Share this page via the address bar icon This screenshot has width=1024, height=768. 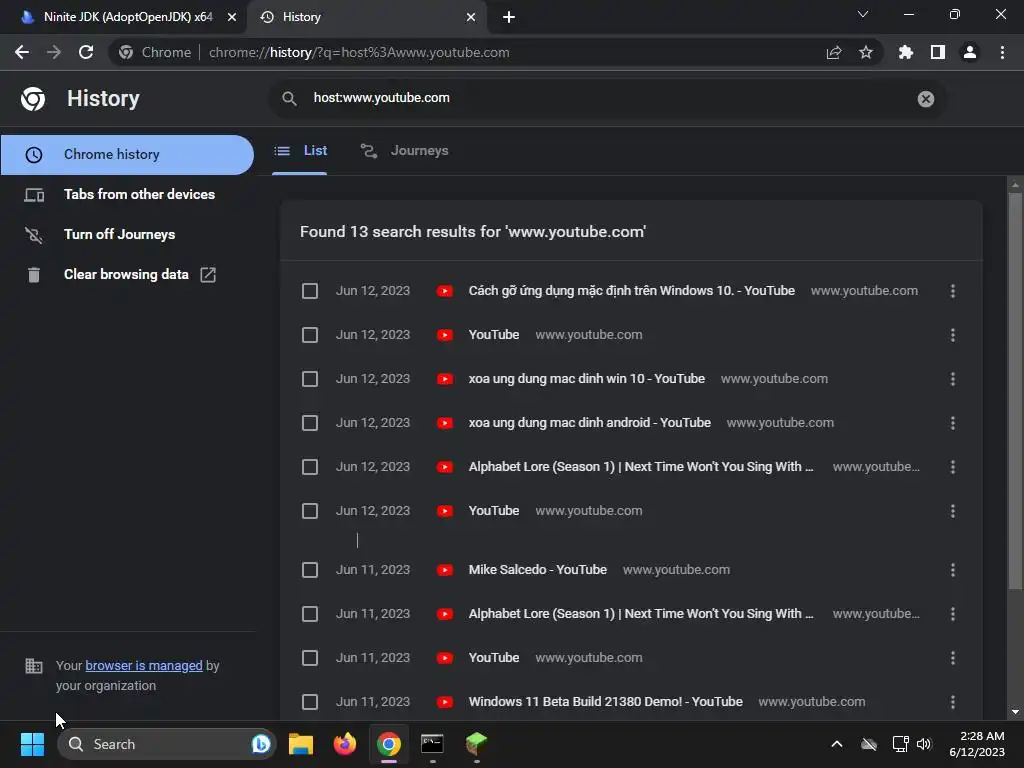point(834,52)
